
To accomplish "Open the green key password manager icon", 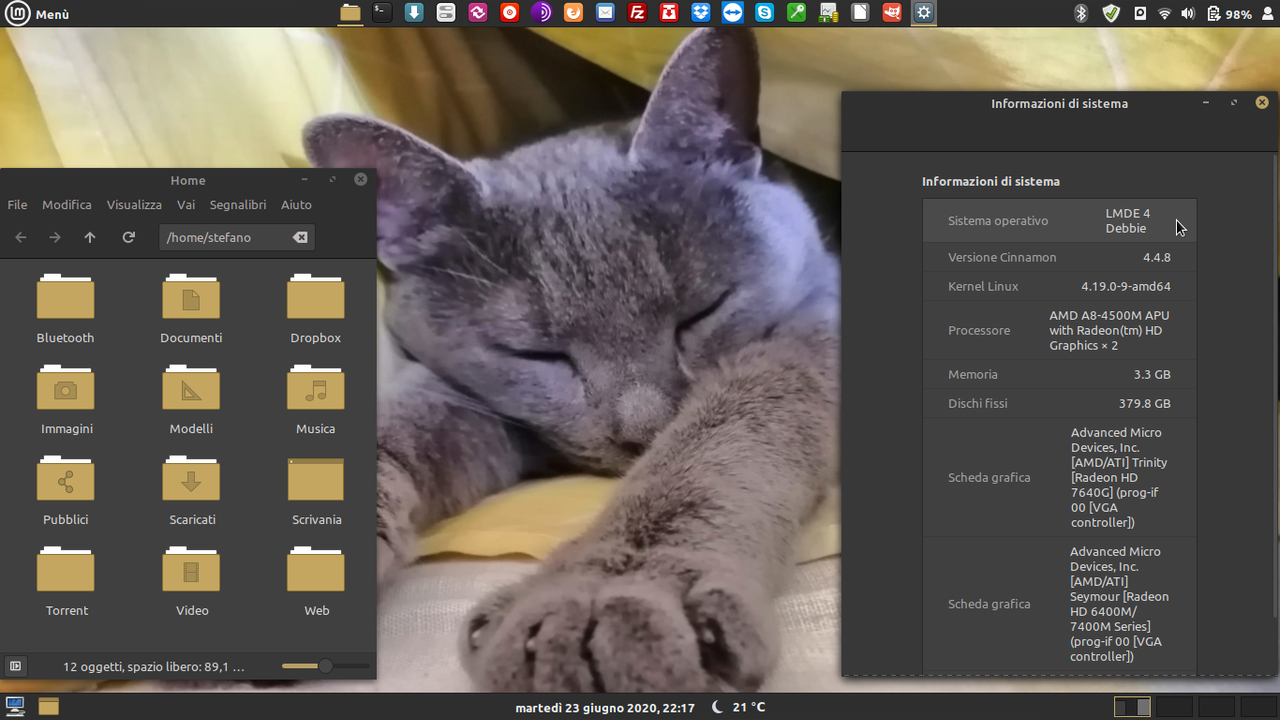I will pos(796,13).
